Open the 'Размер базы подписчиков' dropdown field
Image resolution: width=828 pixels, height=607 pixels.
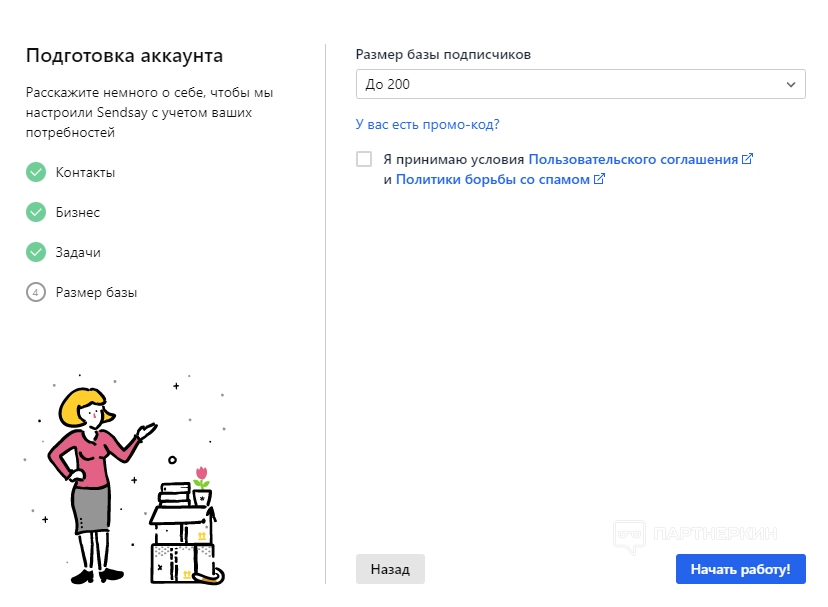tap(570, 84)
